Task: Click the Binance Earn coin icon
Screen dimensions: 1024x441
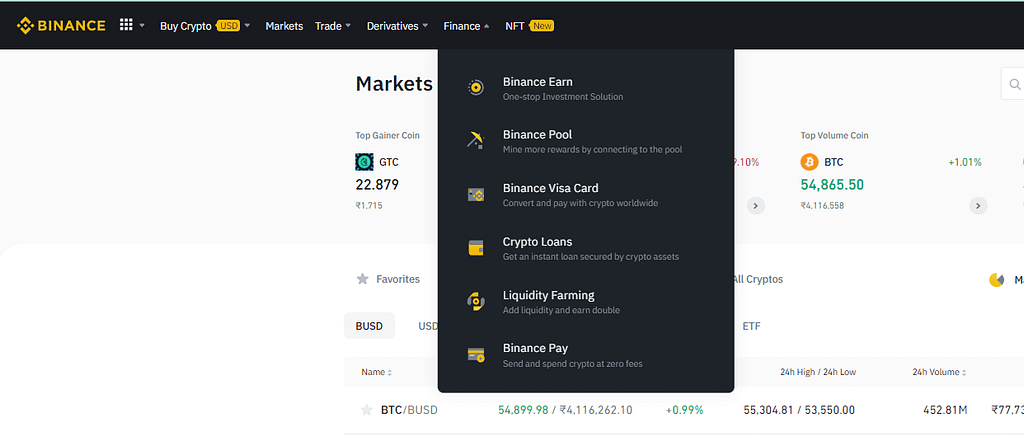Action: pyautogui.click(x=475, y=88)
